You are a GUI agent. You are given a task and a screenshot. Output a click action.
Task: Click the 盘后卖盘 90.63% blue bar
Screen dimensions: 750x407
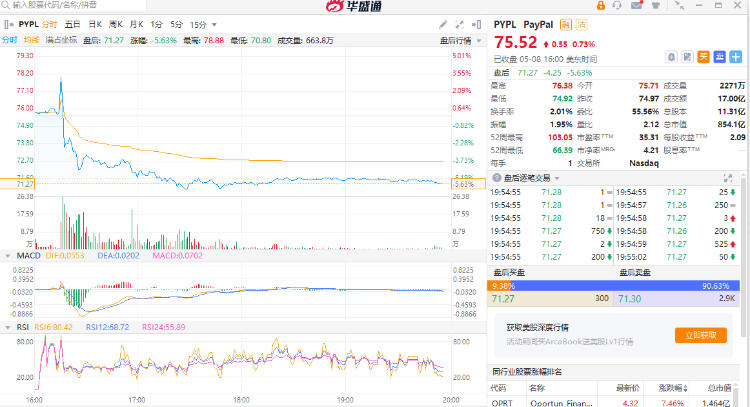(x=626, y=286)
